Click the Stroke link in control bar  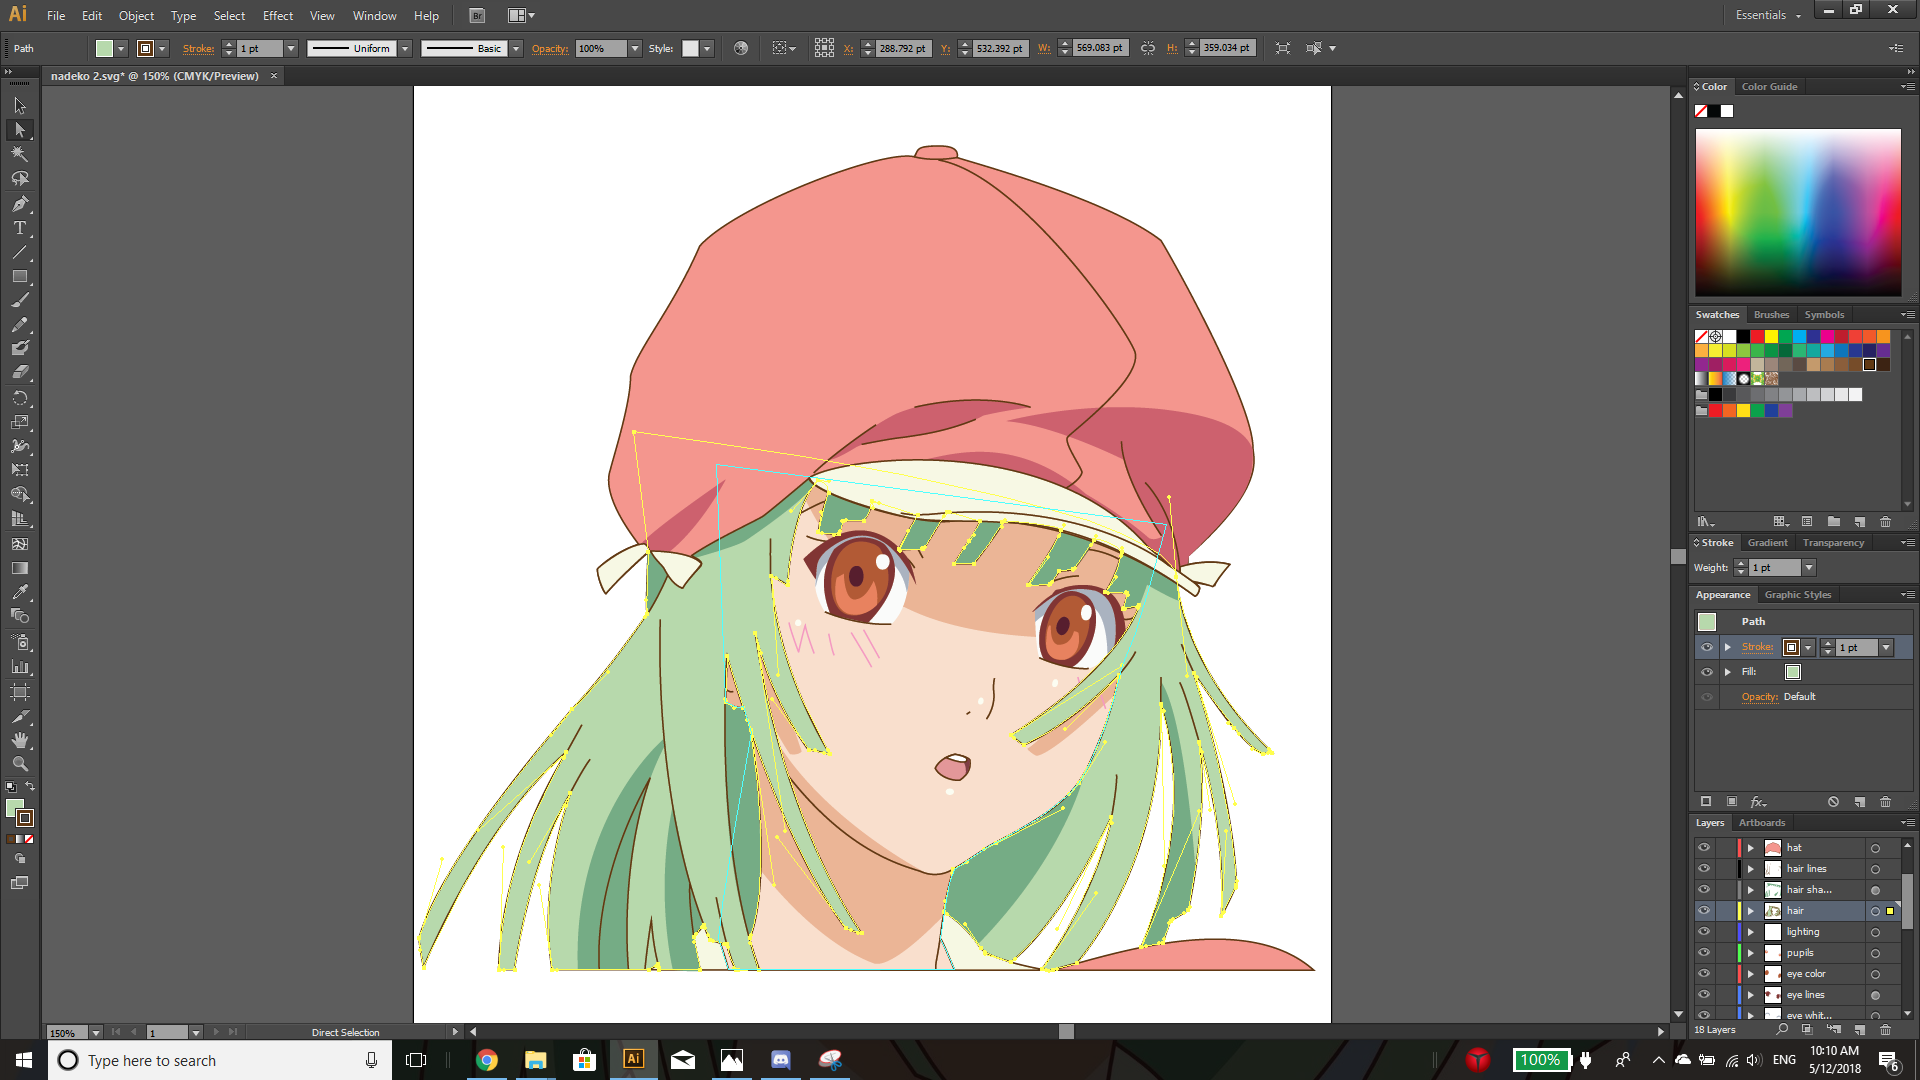click(198, 48)
